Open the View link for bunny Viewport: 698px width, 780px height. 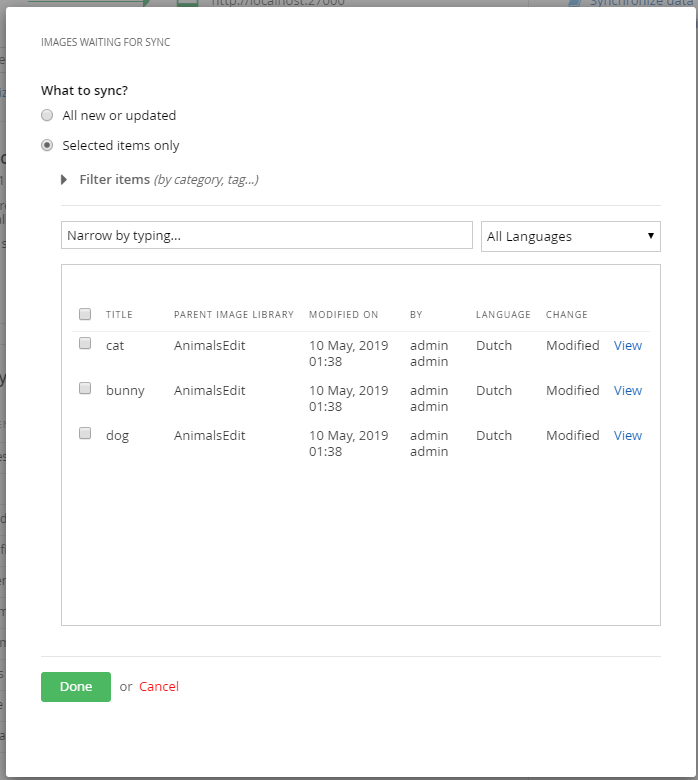628,390
